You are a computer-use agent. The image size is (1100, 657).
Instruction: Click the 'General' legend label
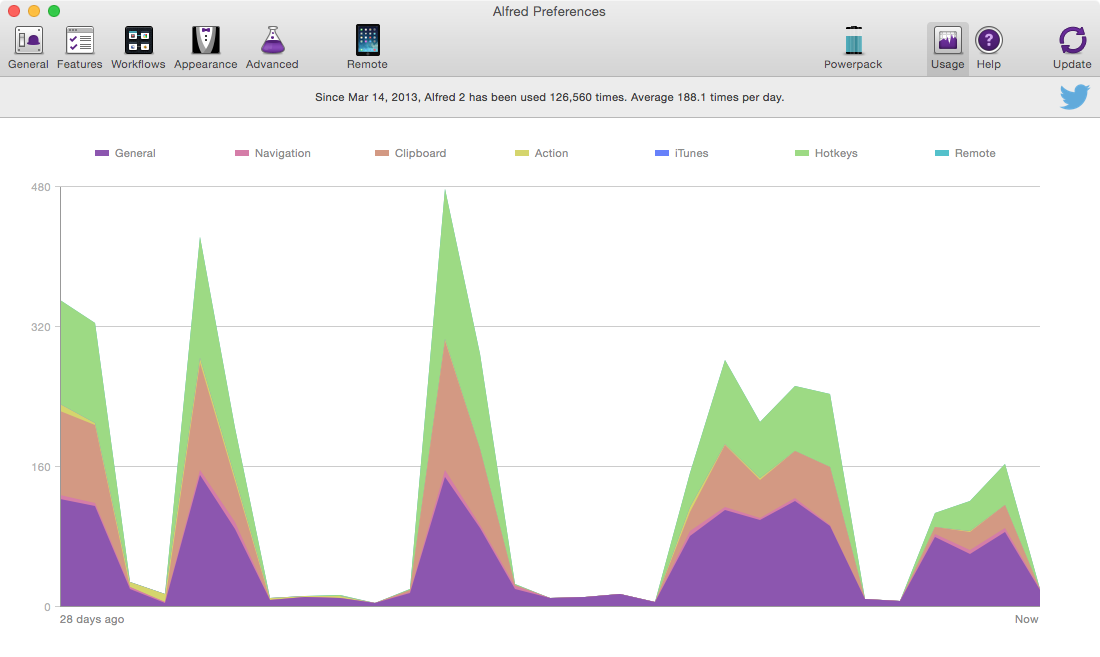point(135,153)
